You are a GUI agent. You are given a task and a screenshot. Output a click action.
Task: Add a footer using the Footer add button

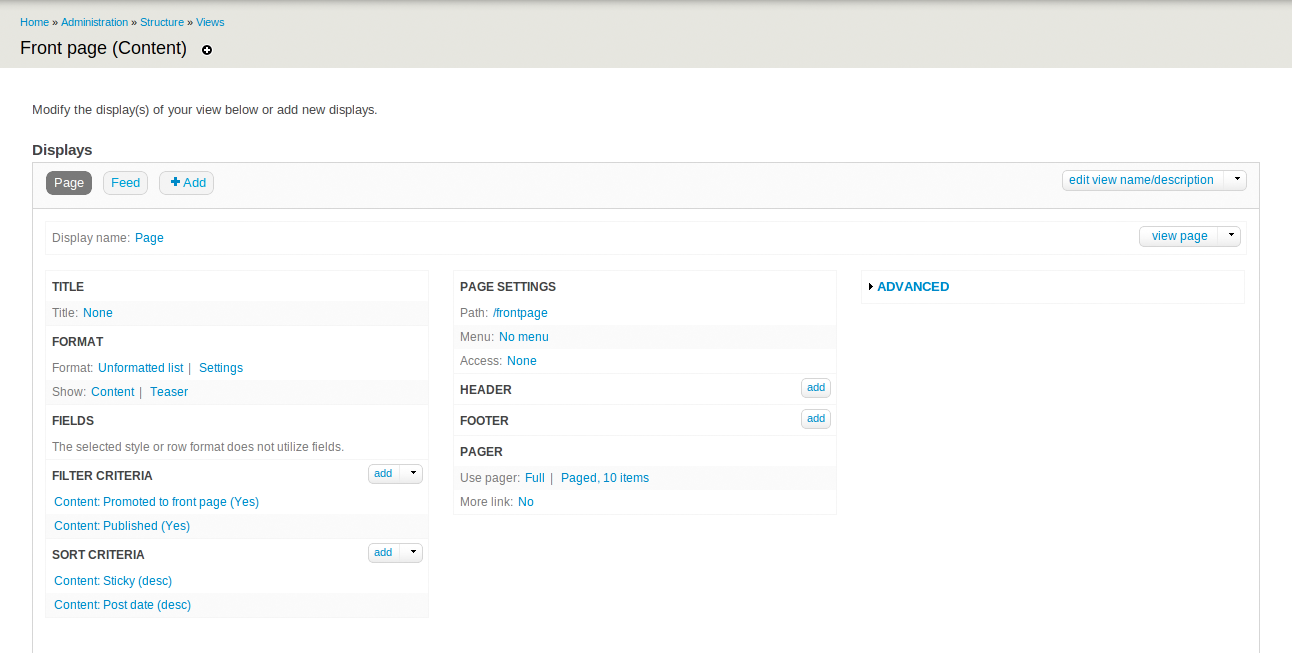tap(816, 419)
